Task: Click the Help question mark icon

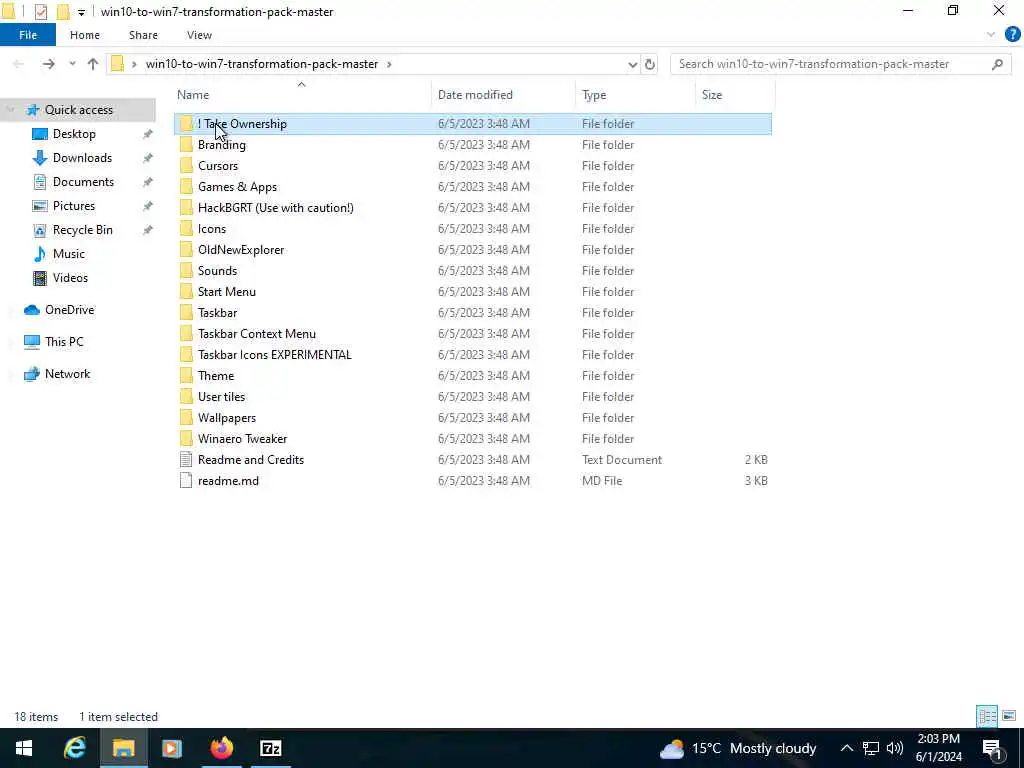Action: pos(1012,35)
